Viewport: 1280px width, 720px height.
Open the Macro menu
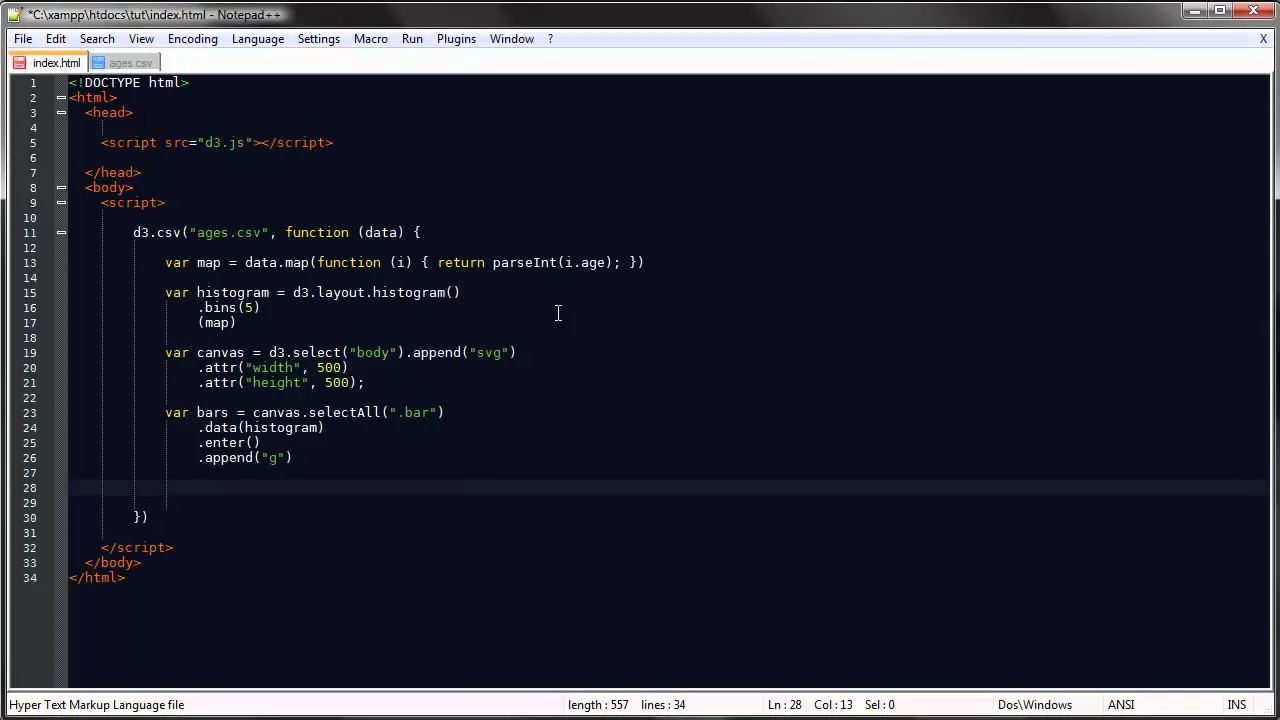click(371, 39)
